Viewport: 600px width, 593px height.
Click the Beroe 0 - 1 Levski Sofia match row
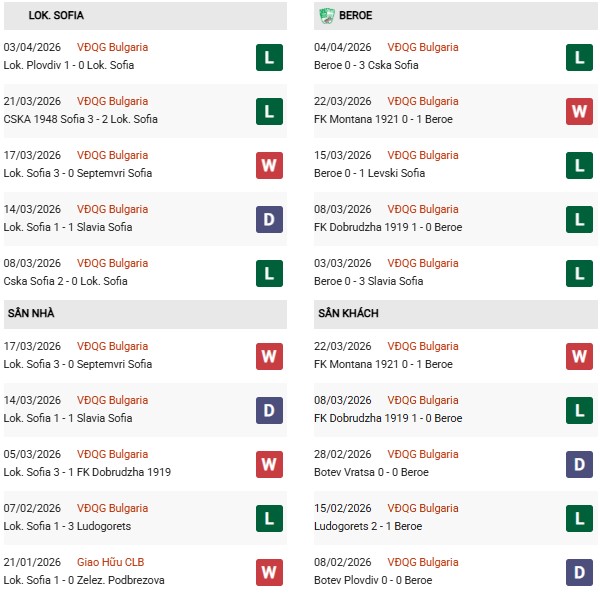pos(370,173)
